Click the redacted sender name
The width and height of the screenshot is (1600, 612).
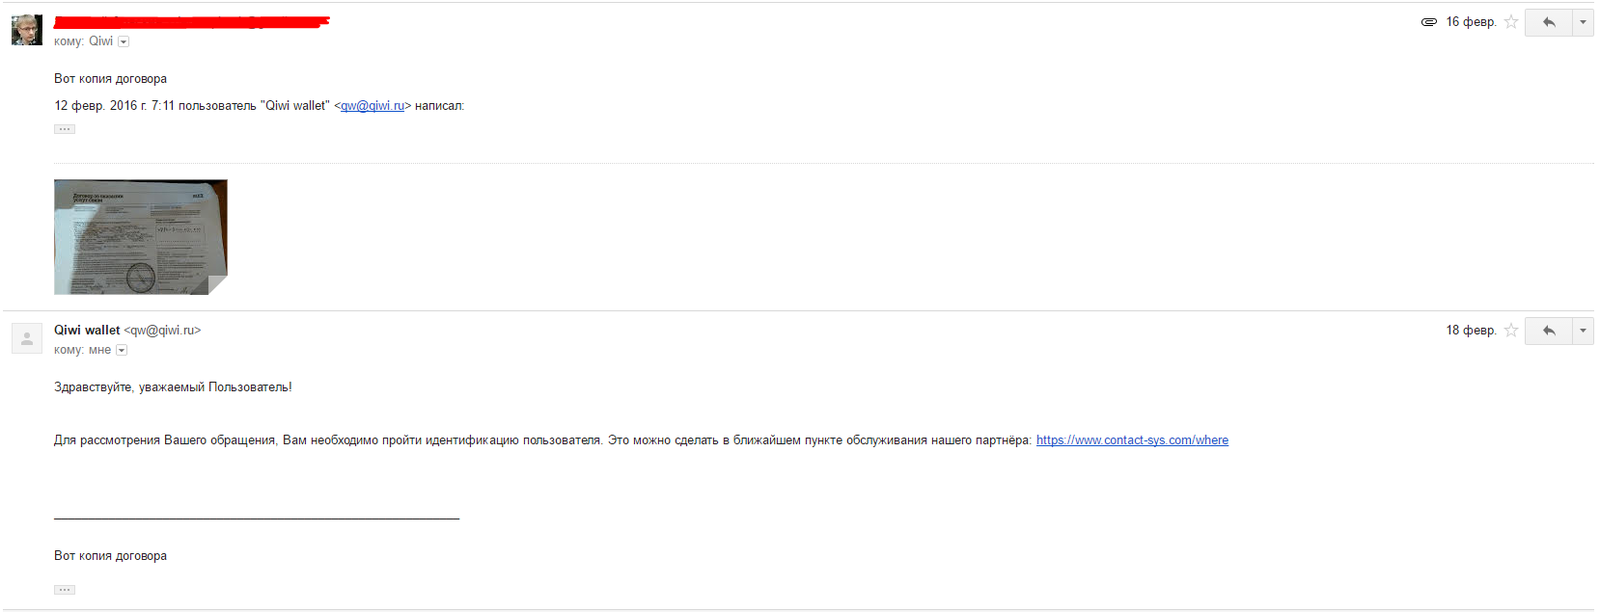[x=191, y=21]
